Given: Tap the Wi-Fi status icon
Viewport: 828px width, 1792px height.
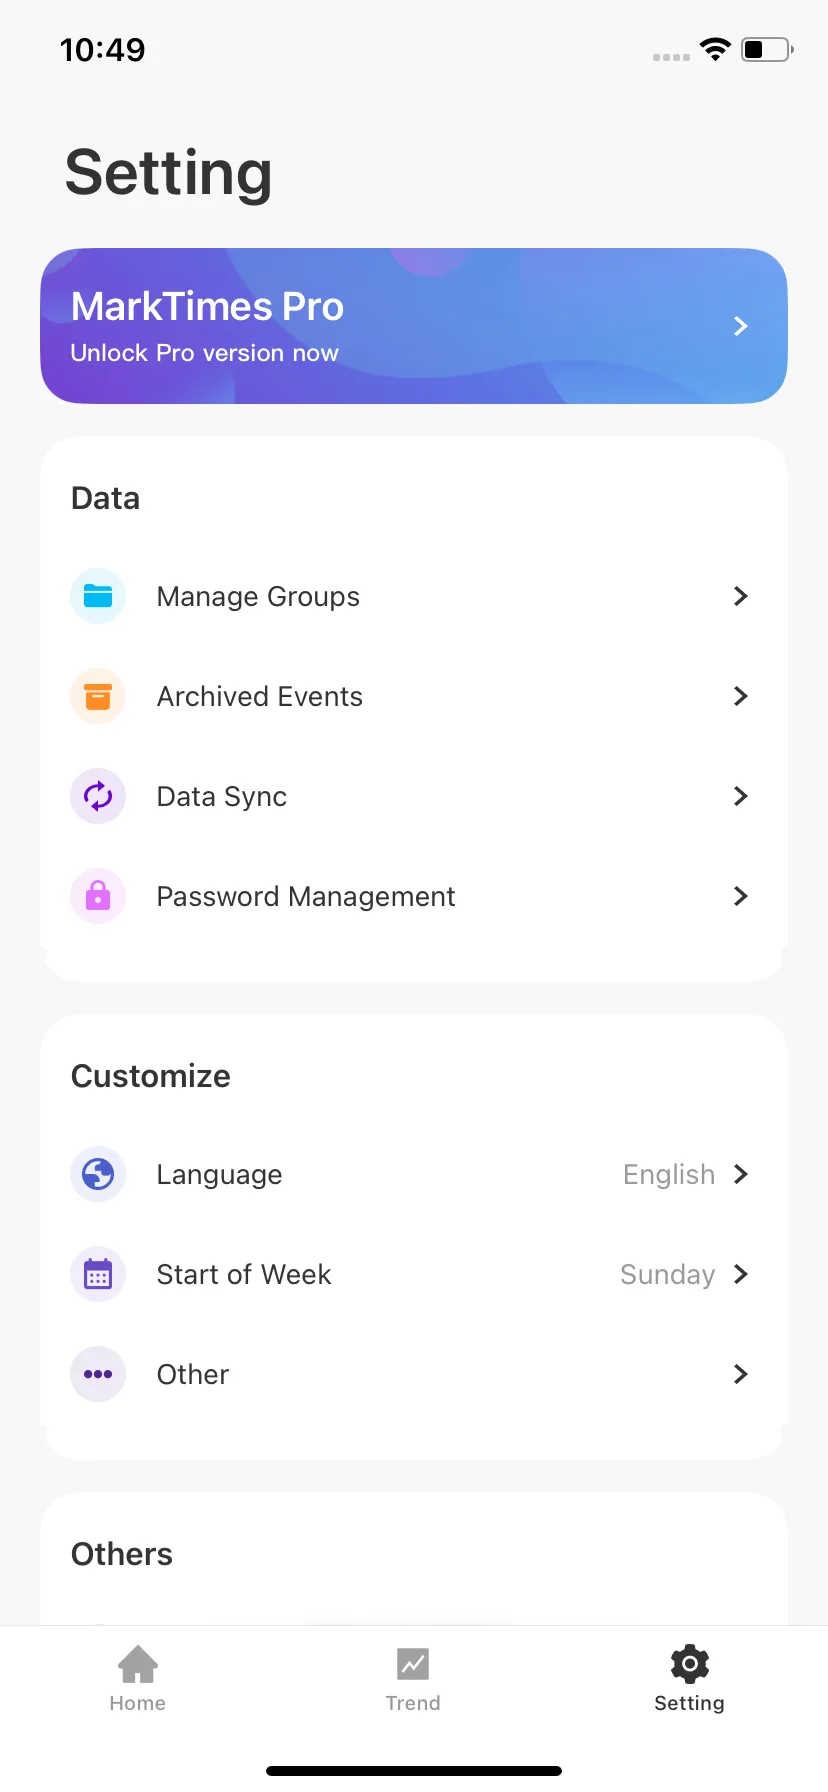Looking at the screenshot, I should pos(715,49).
